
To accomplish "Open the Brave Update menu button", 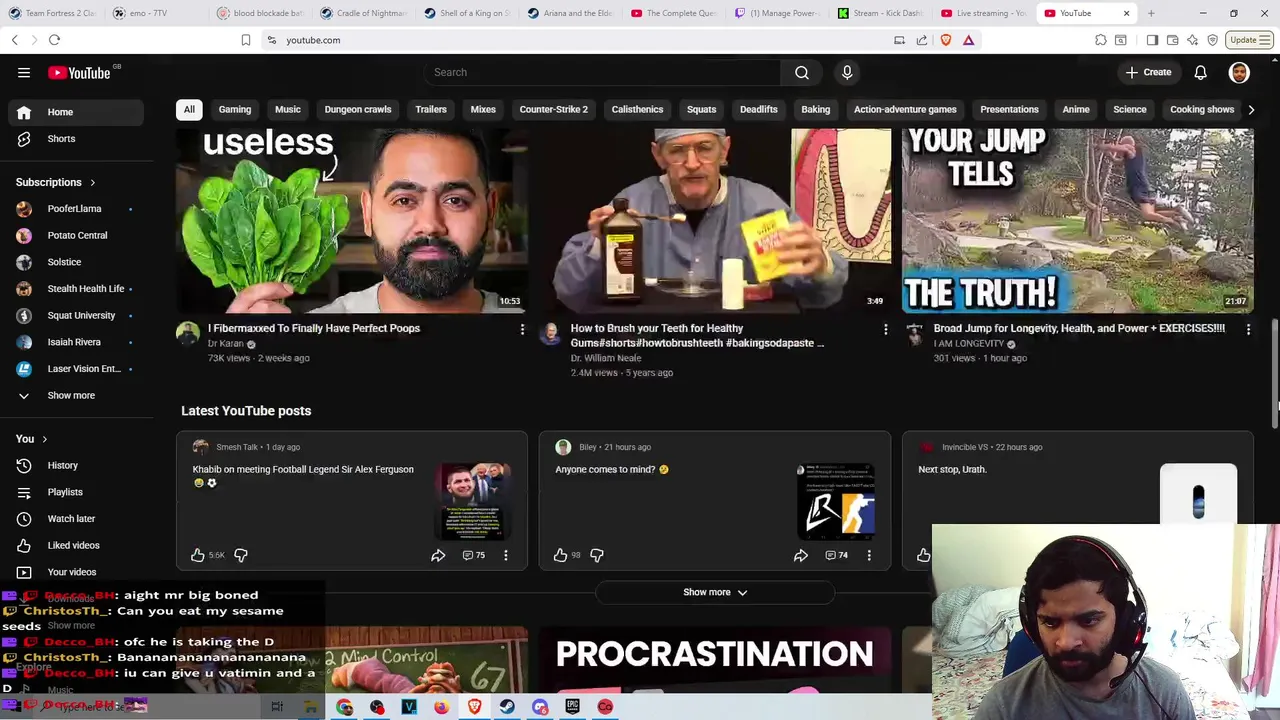I will click(x=1249, y=40).
